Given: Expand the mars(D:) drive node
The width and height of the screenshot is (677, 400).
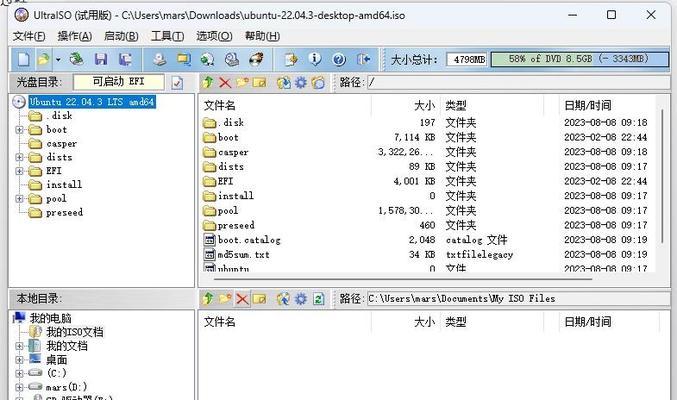Looking at the screenshot, I should (19, 387).
